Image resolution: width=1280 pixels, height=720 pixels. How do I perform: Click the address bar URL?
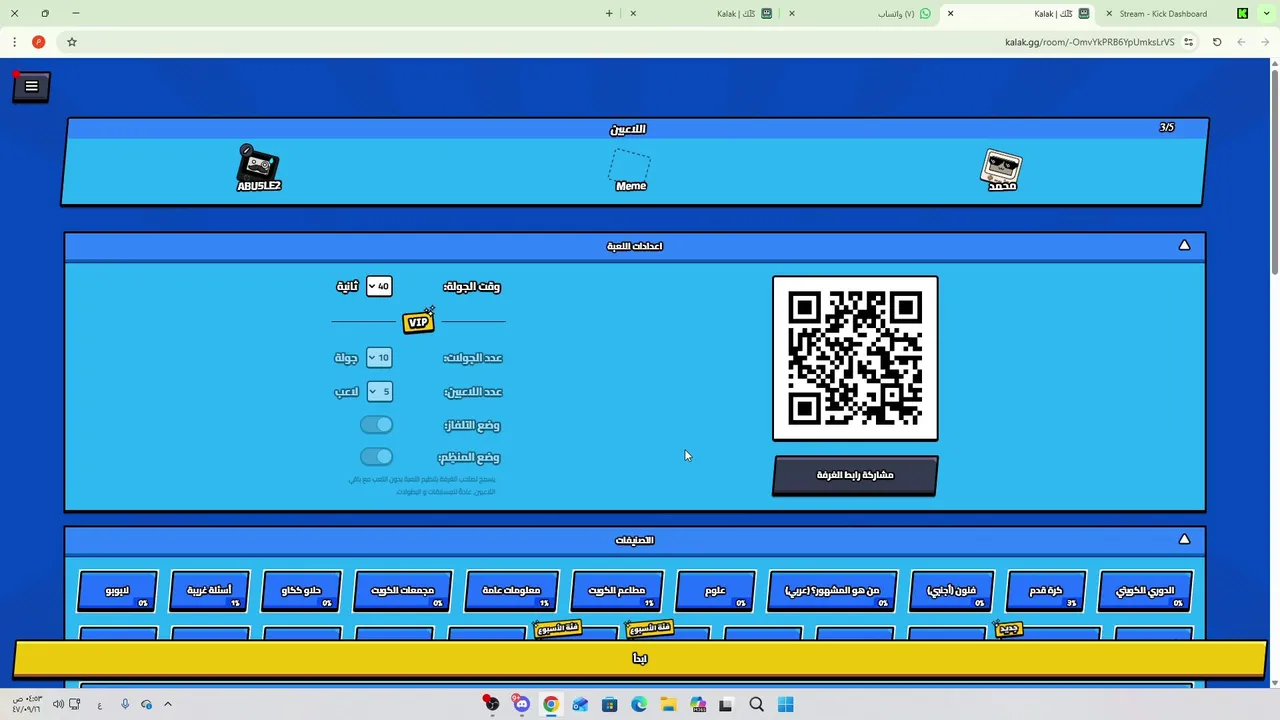point(1089,42)
